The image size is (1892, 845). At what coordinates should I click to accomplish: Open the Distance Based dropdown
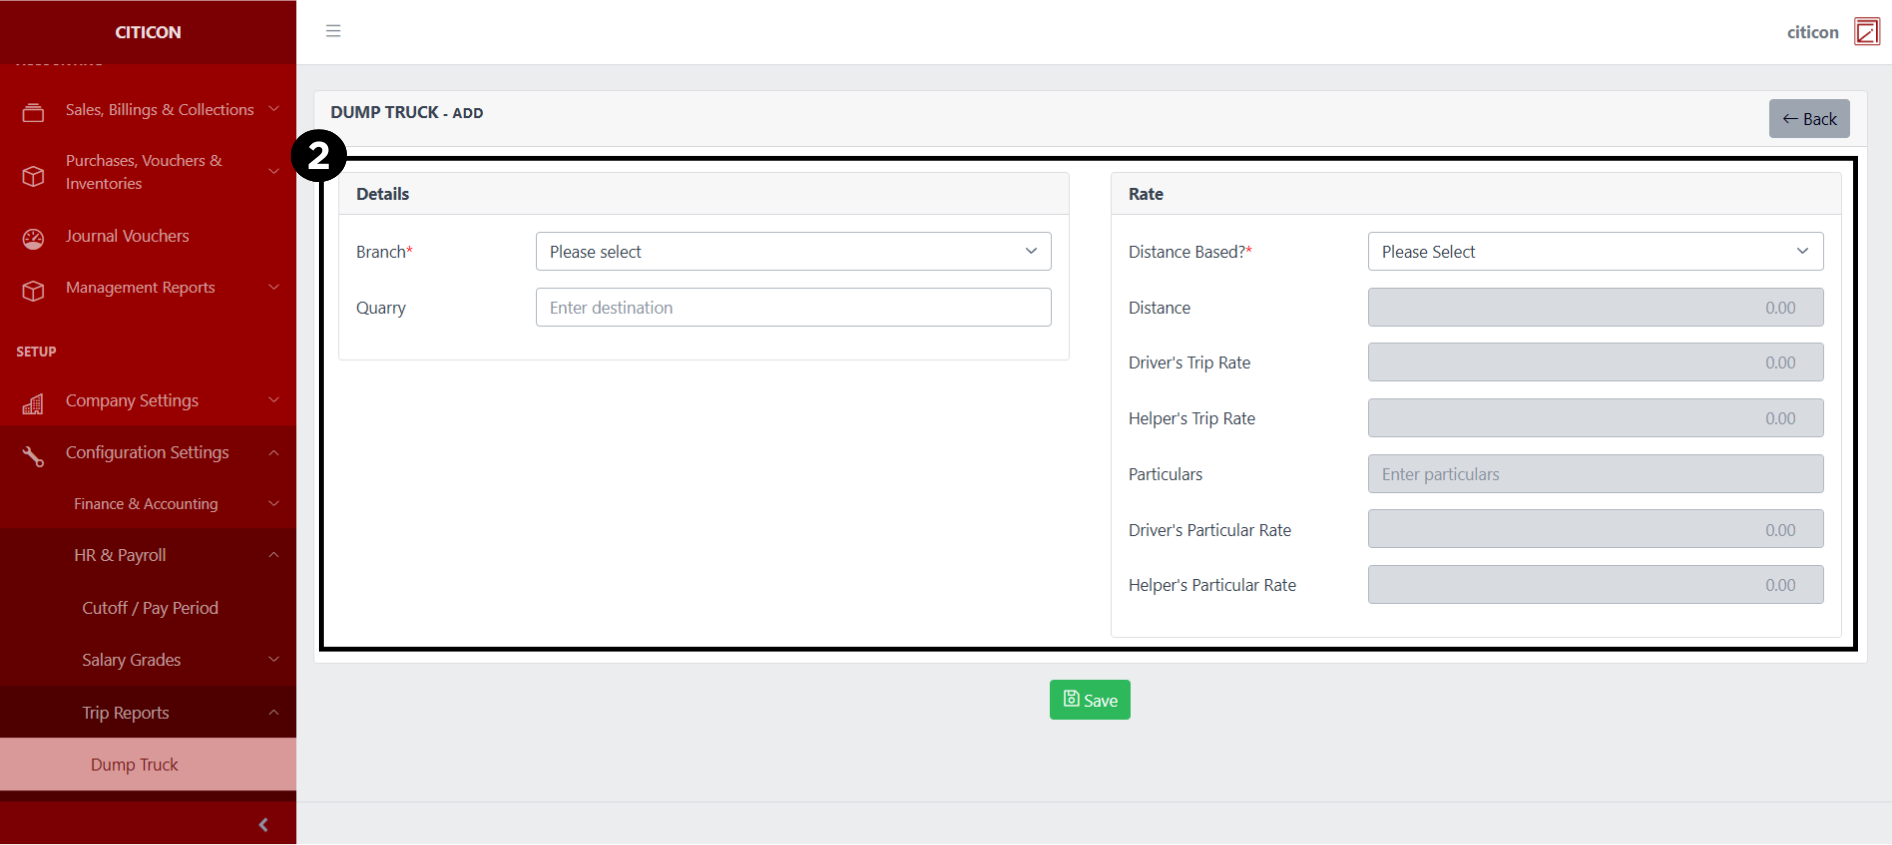1594,252
